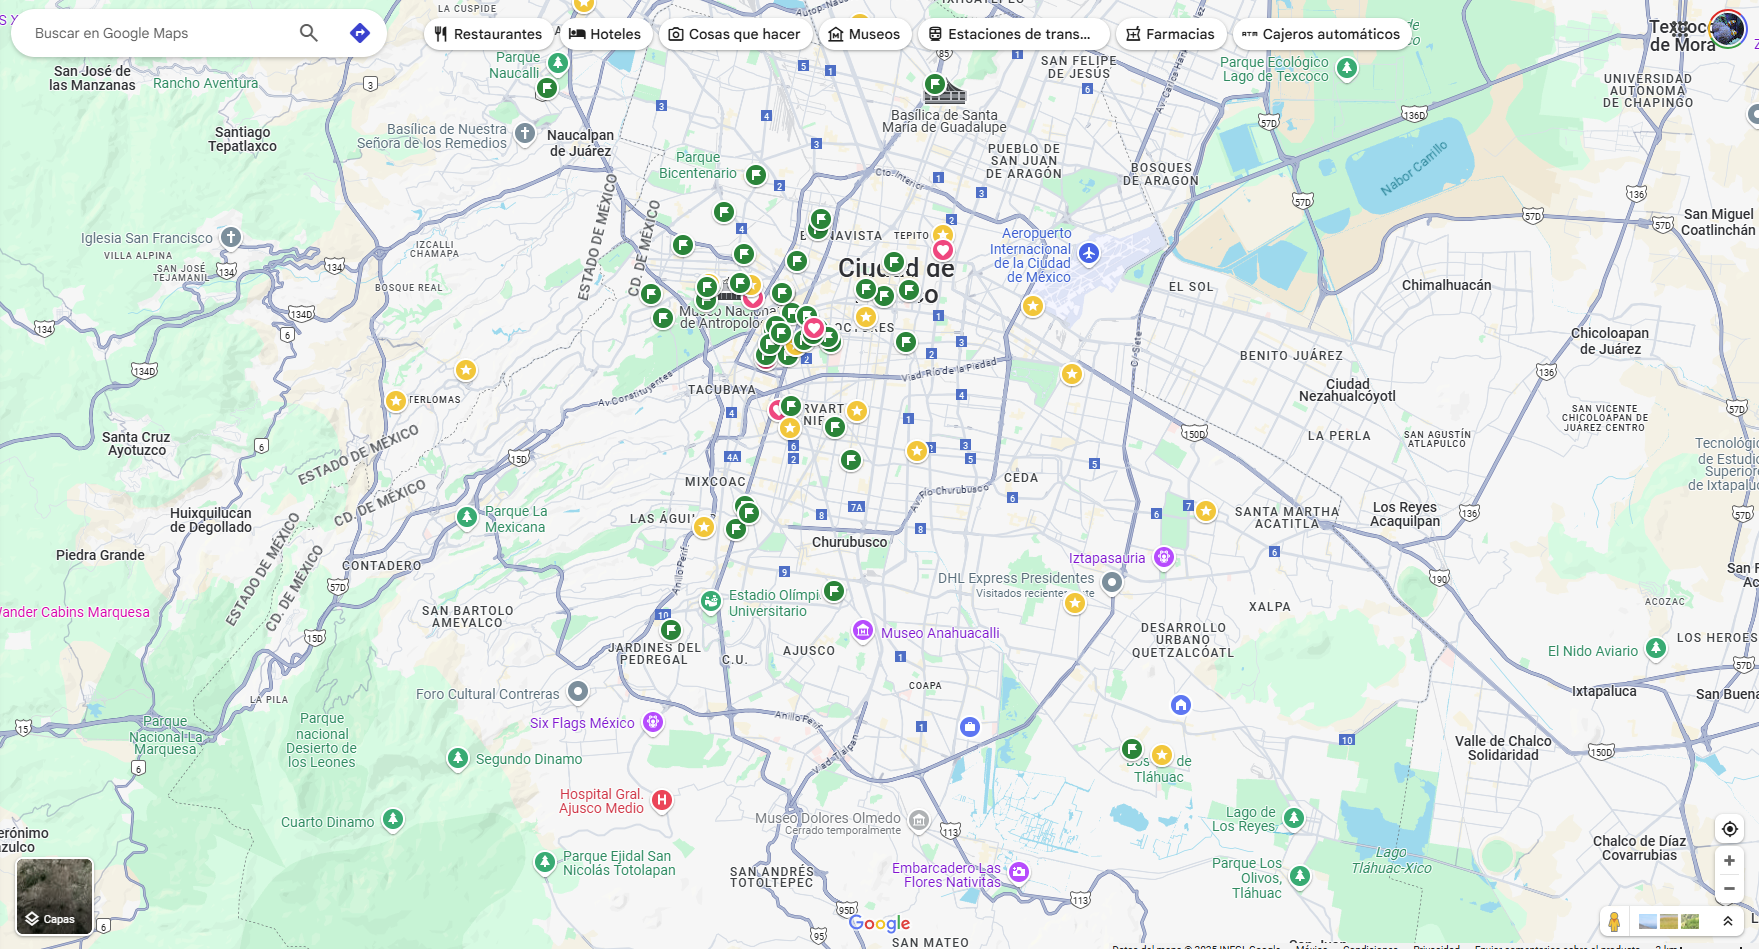Select the Parque Ecológico Lago de Texcoco marker
Screen dimensions: 1759x949
click(x=1347, y=68)
